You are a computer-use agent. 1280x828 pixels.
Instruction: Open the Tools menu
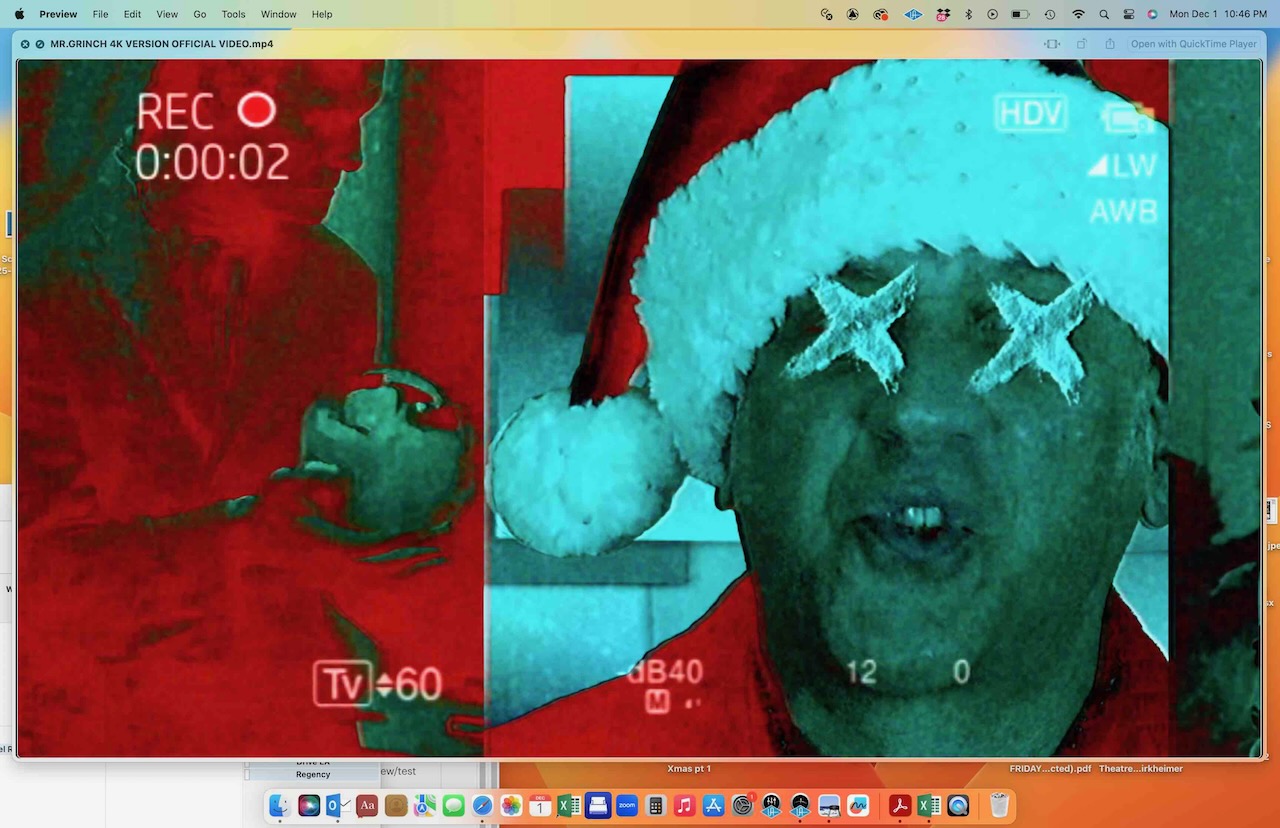[x=233, y=14]
